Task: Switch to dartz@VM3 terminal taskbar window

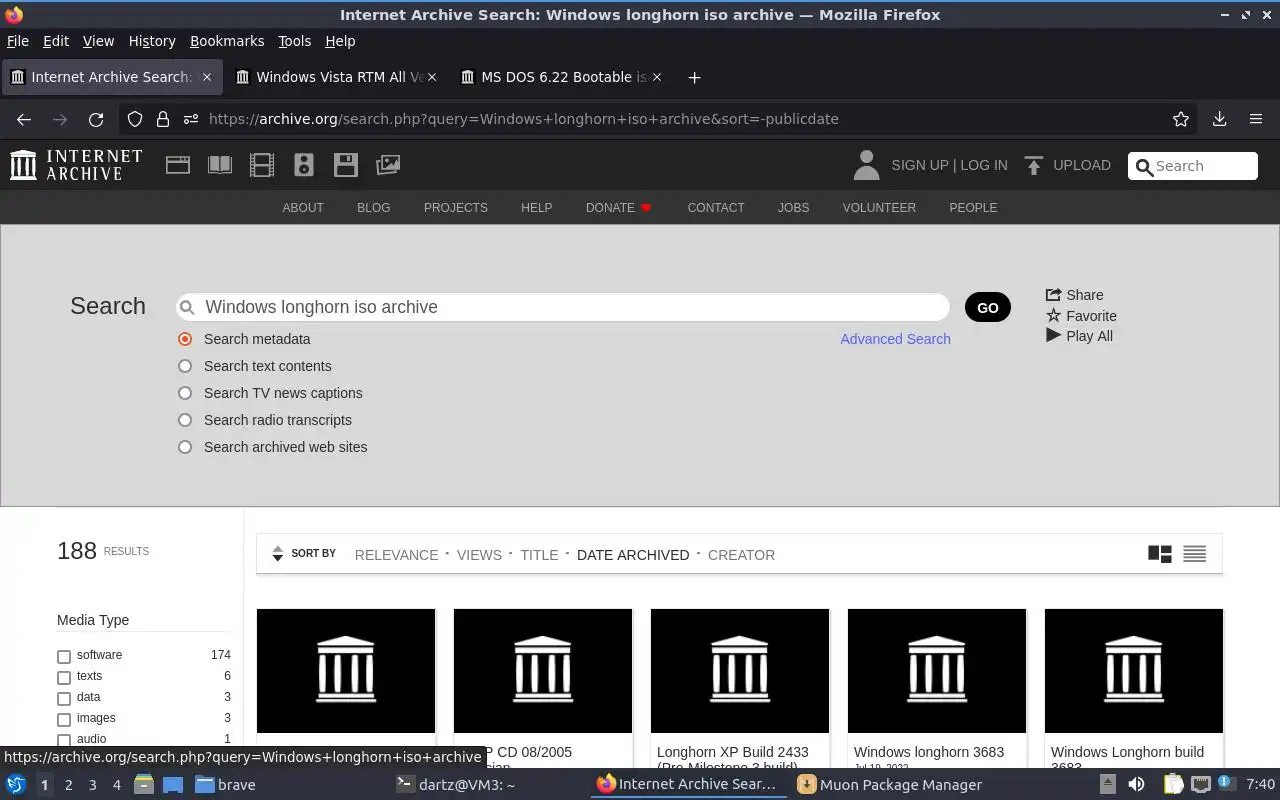Action: point(456,785)
